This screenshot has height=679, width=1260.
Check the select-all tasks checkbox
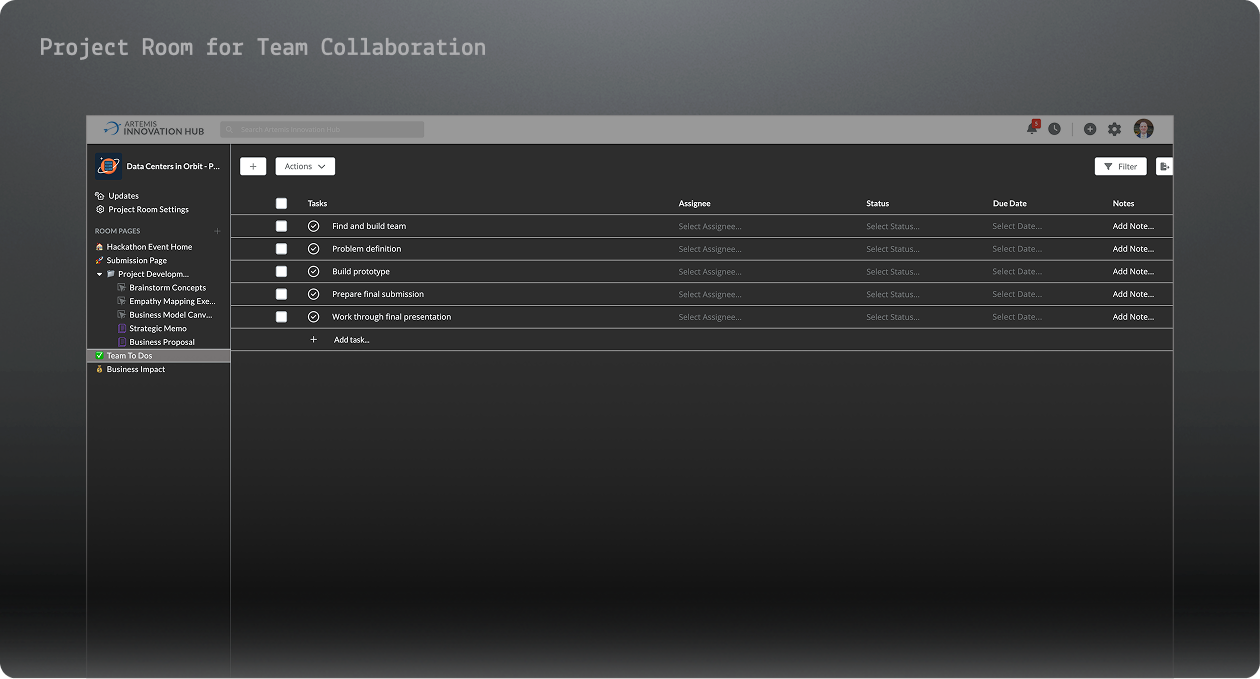[x=281, y=203]
